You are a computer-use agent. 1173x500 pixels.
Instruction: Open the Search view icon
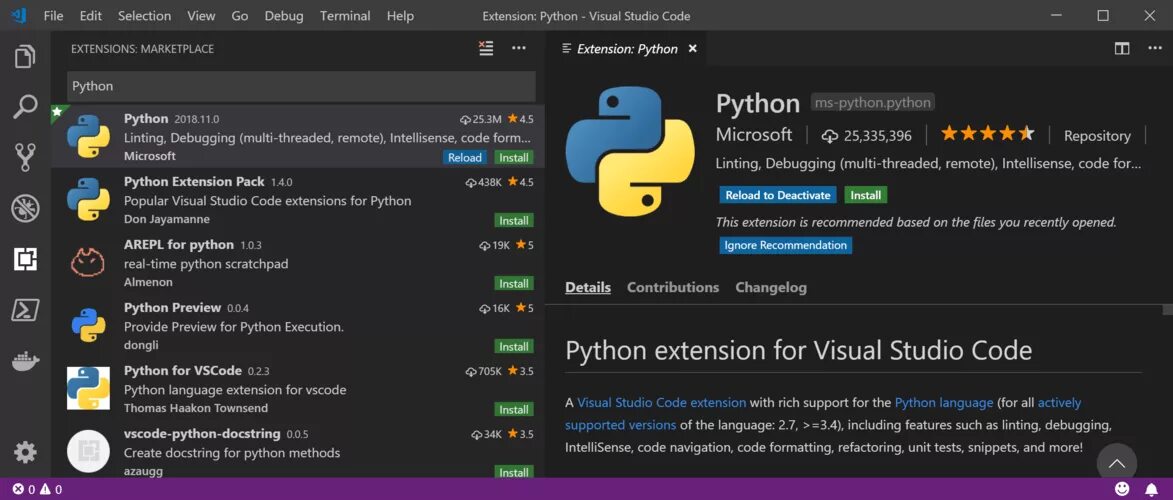click(25, 107)
